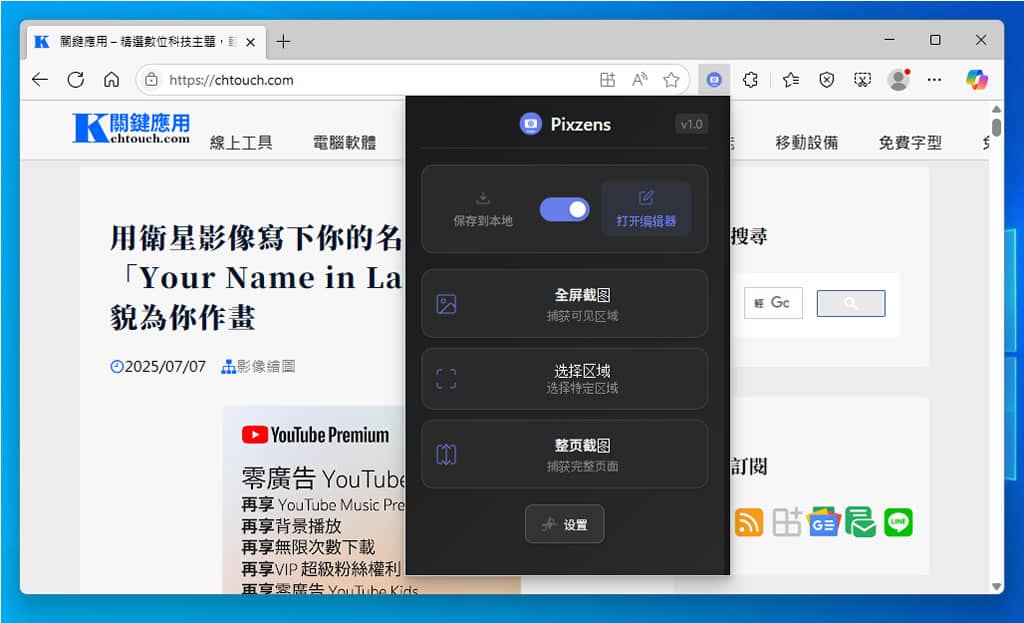The width and height of the screenshot is (1024, 623).
Task: Click the v1.0 version badge
Action: [692, 124]
